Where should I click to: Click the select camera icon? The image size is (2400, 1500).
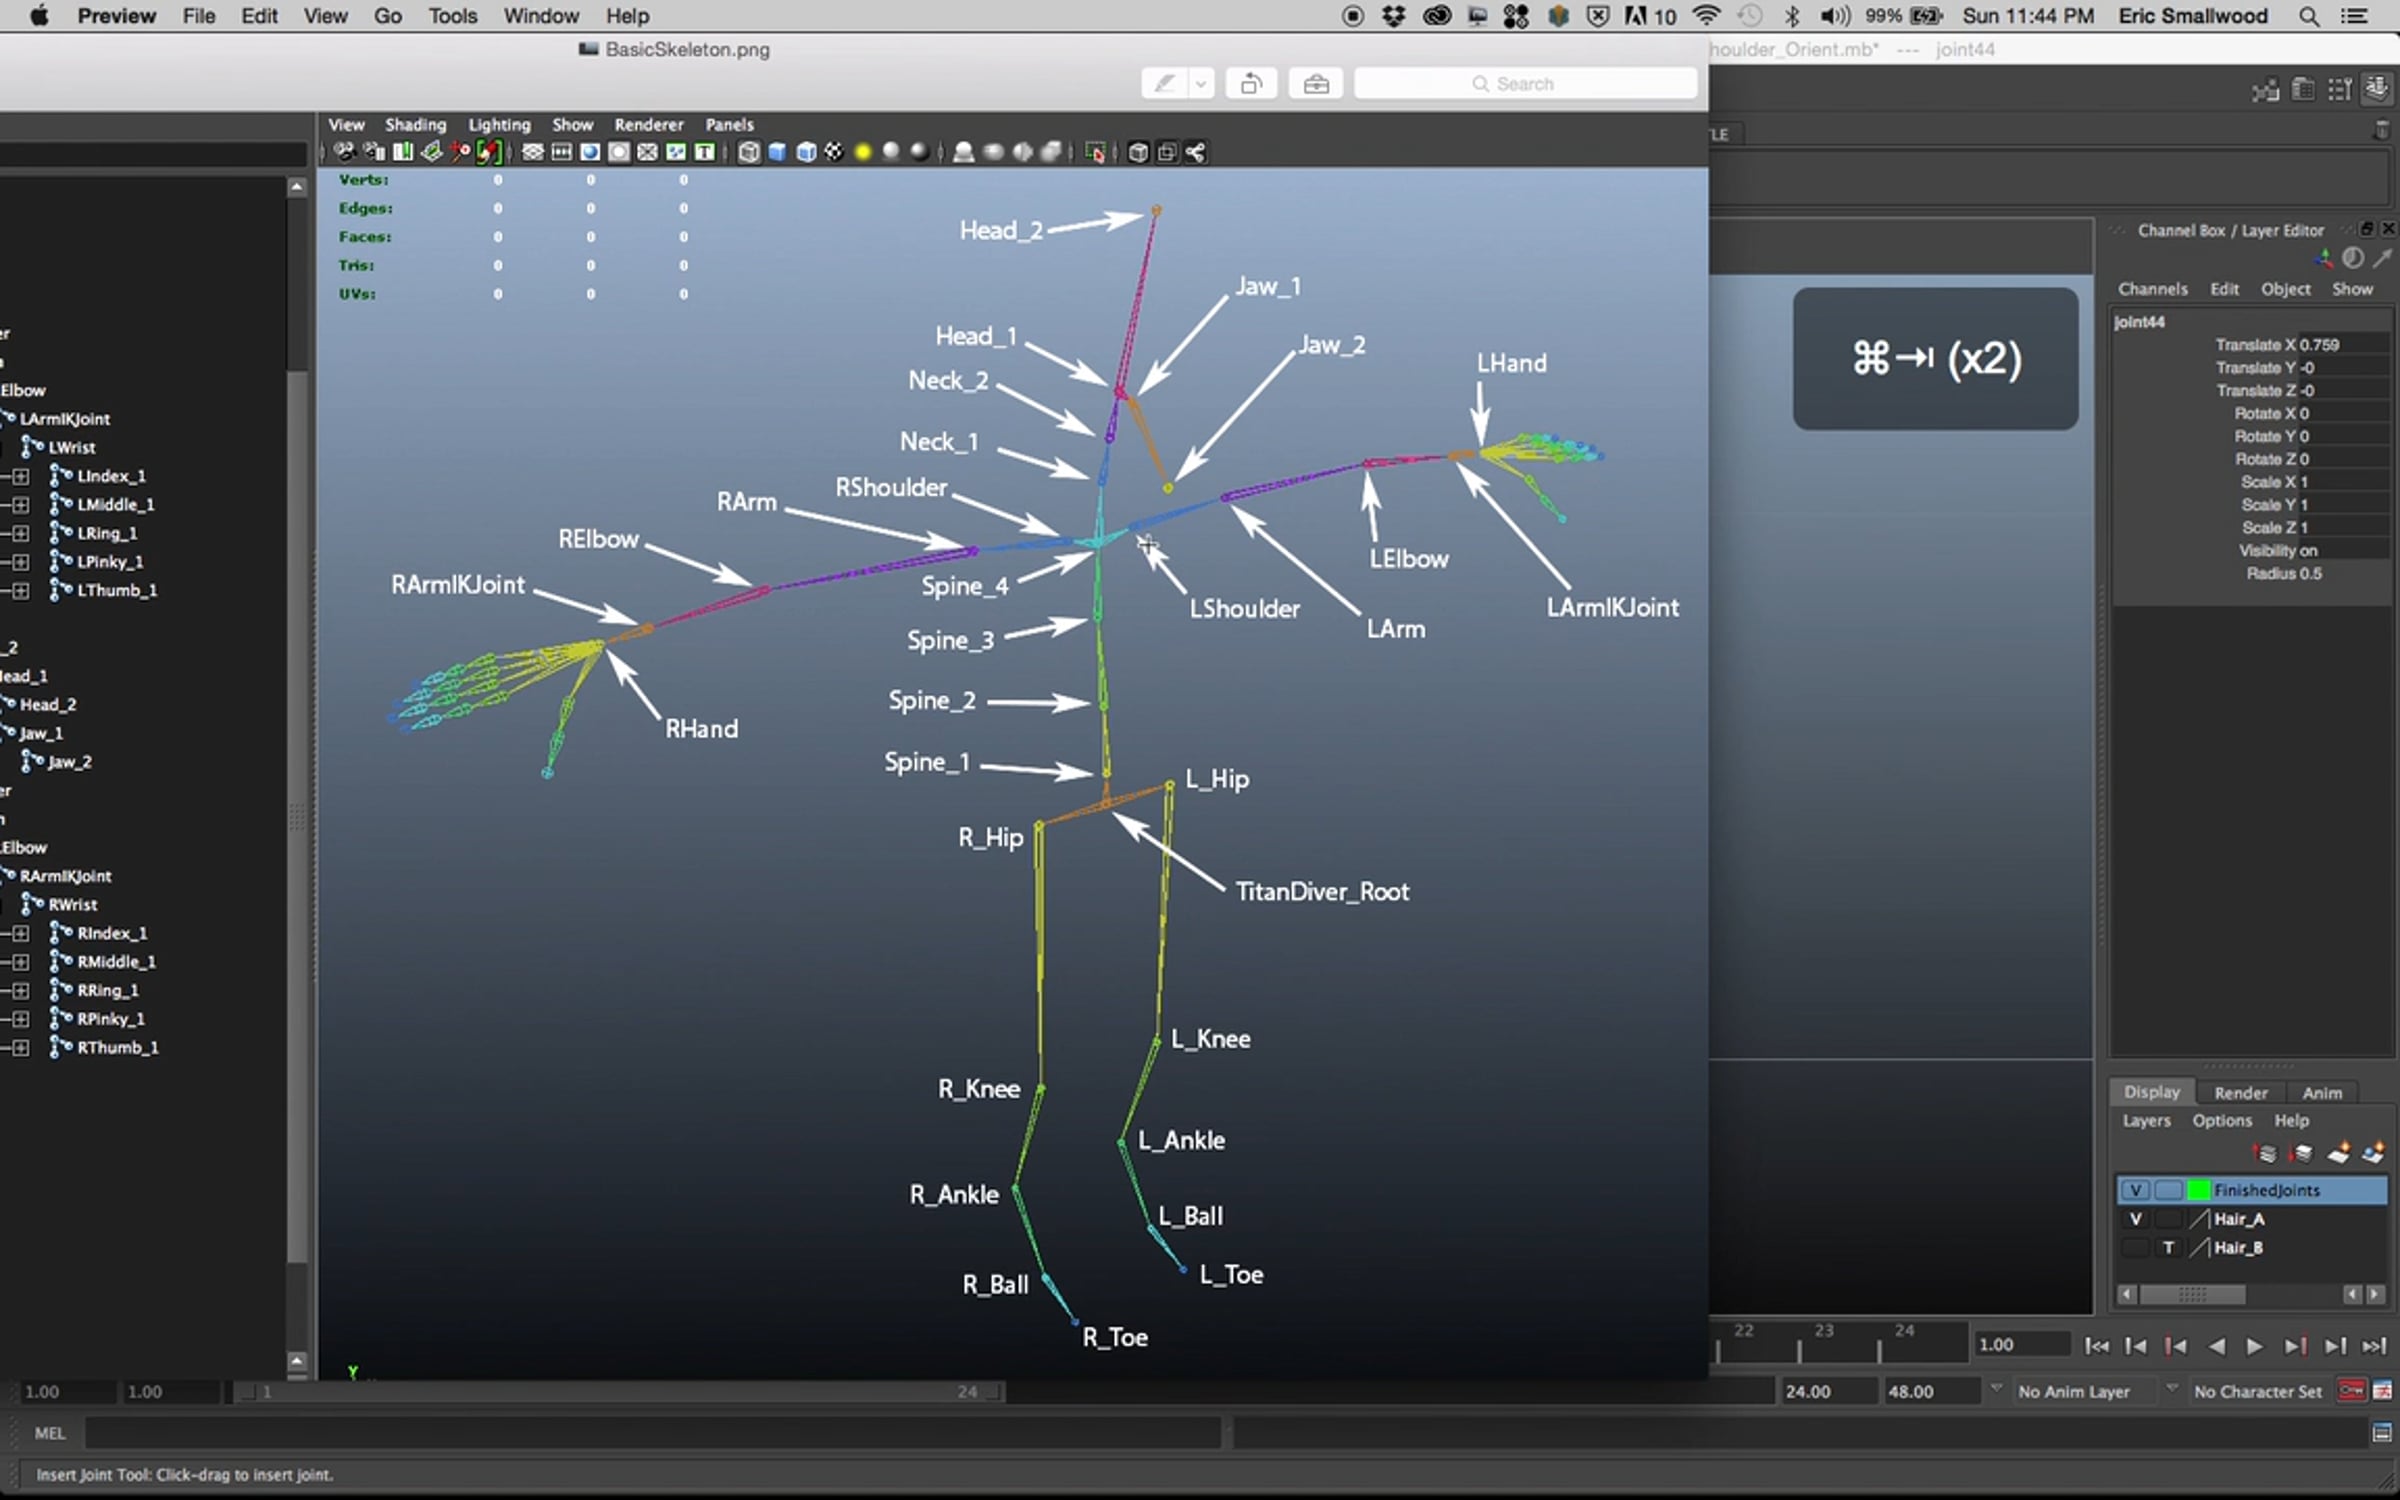click(x=344, y=152)
